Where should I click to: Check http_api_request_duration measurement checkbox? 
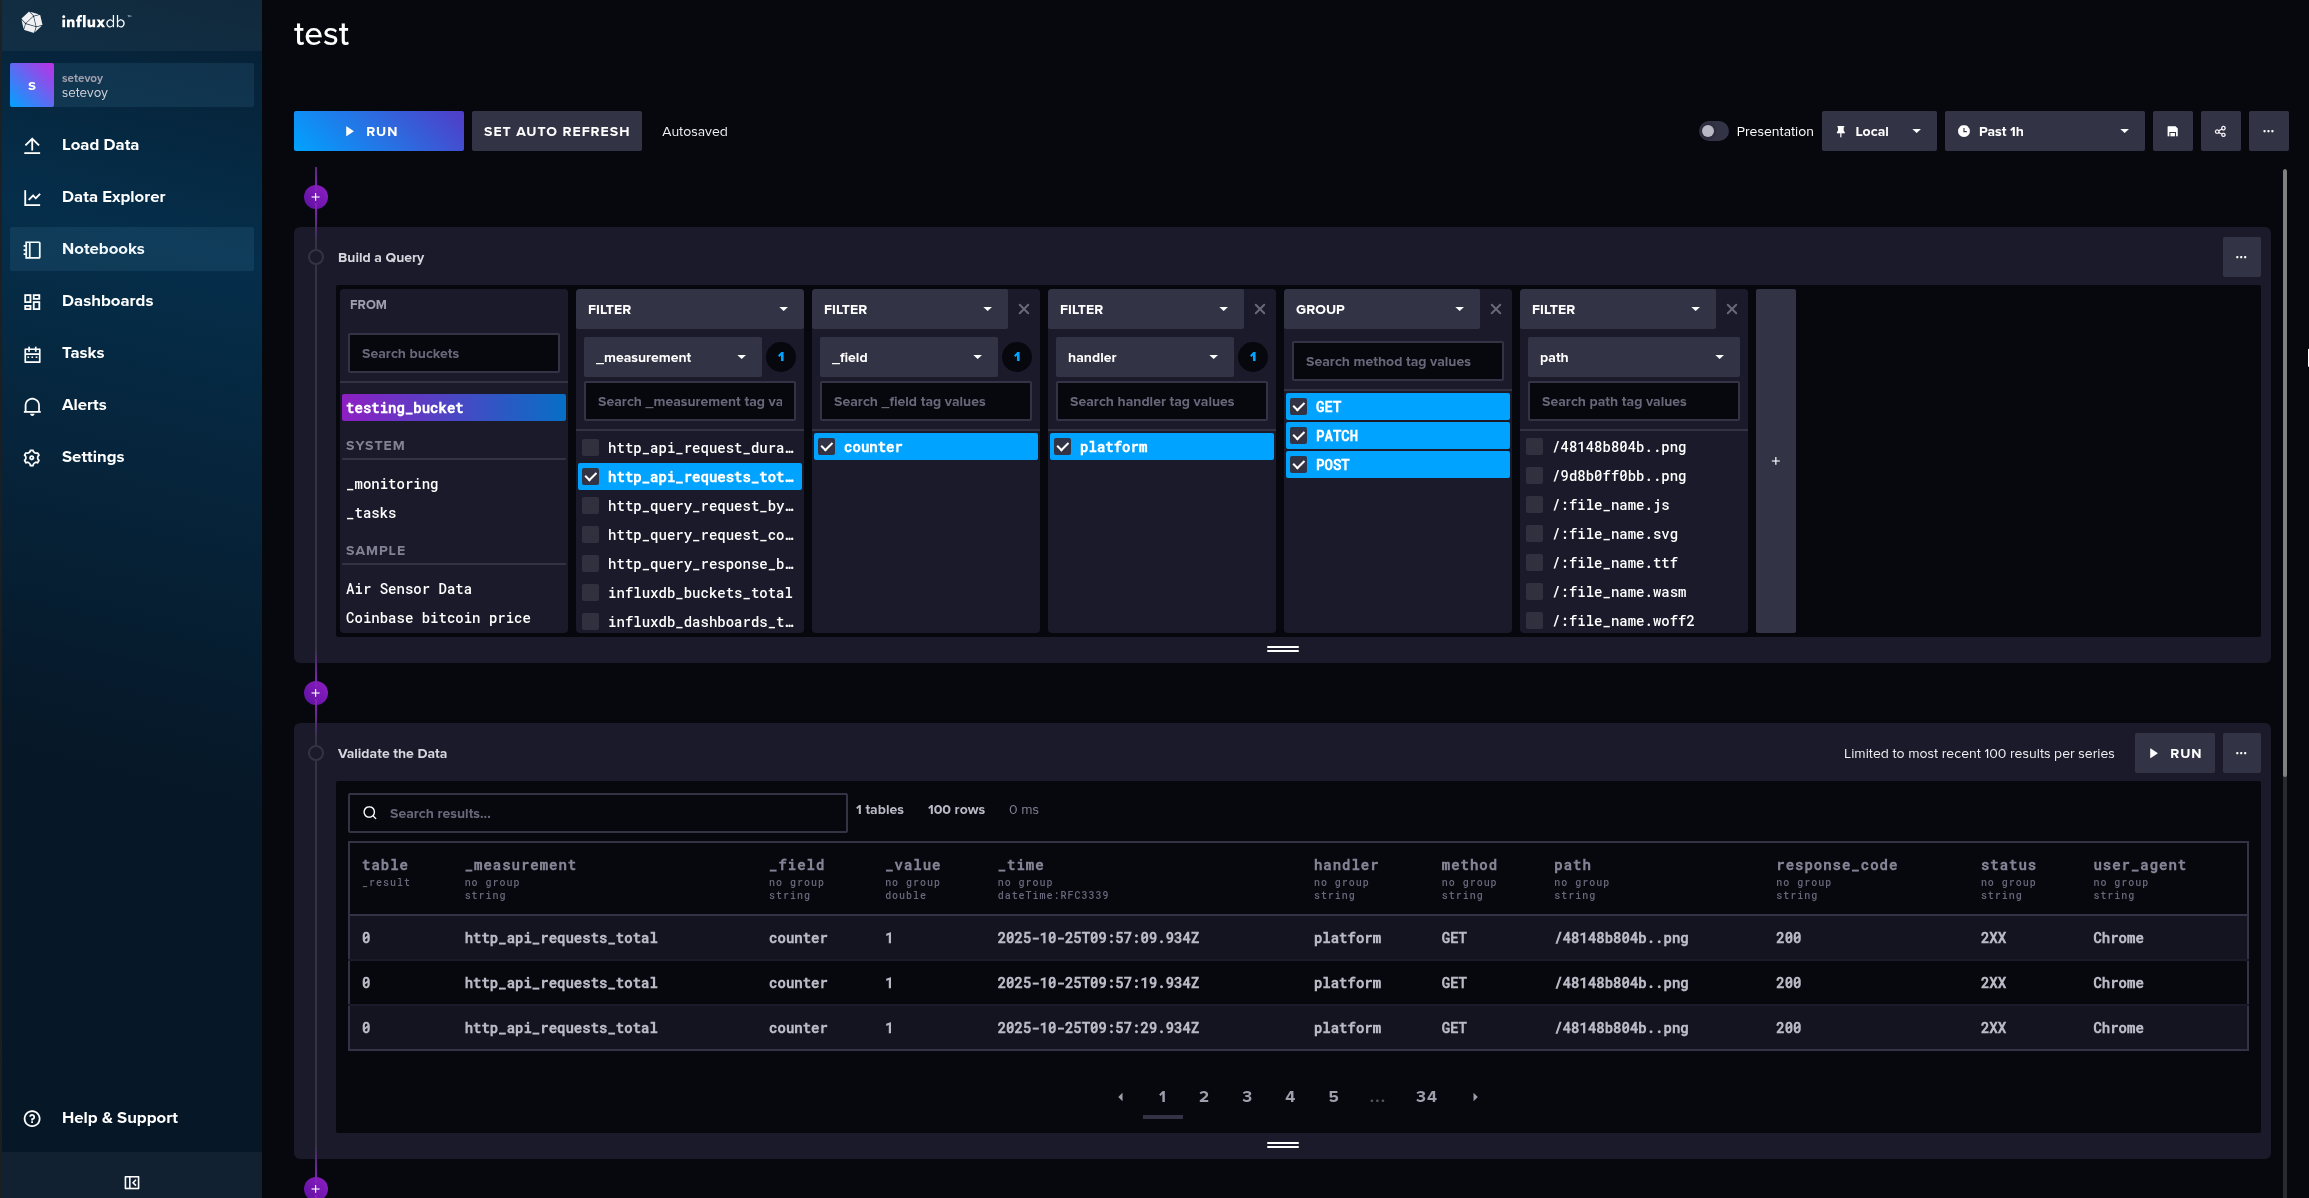tap(591, 448)
